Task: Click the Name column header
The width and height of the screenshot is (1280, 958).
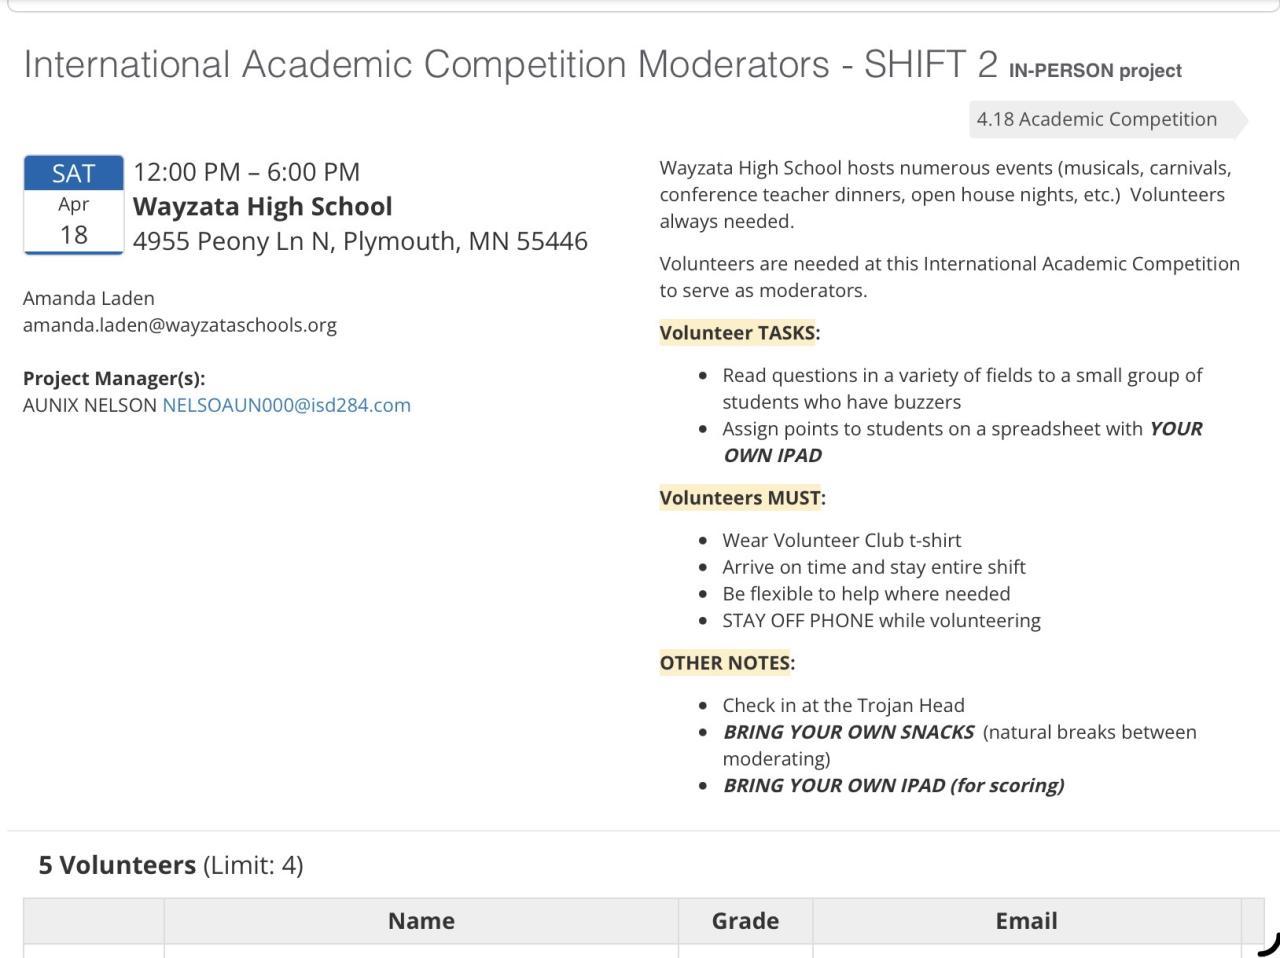Action: click(421, 921)
